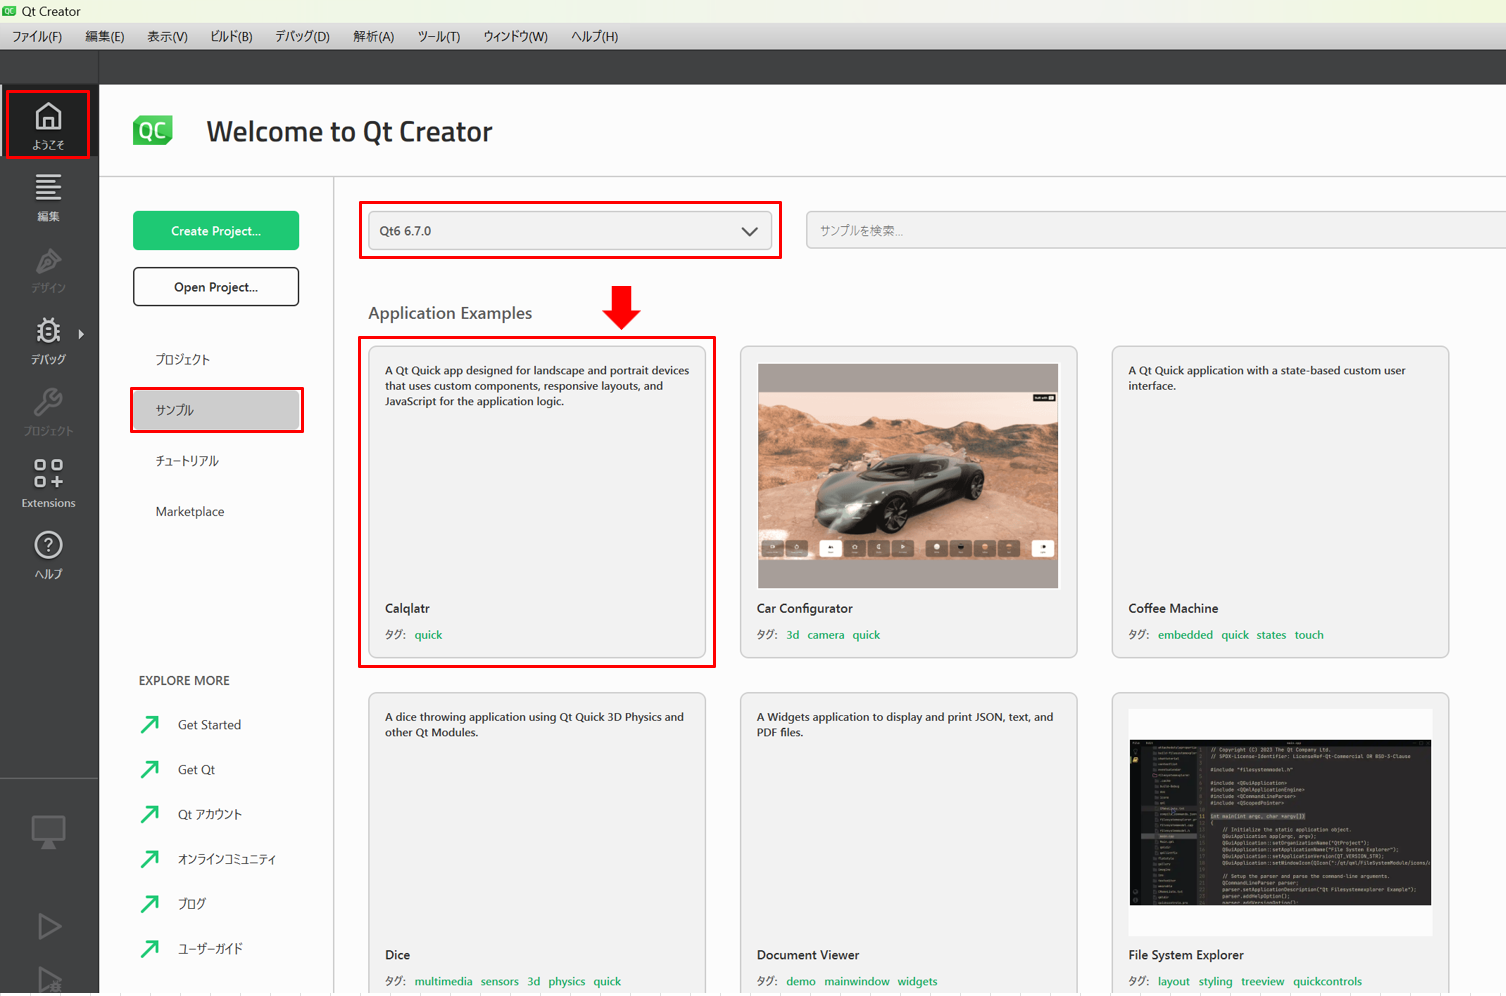Open the ツール(T) menu

pyautogui.click(x=438, y=37)
